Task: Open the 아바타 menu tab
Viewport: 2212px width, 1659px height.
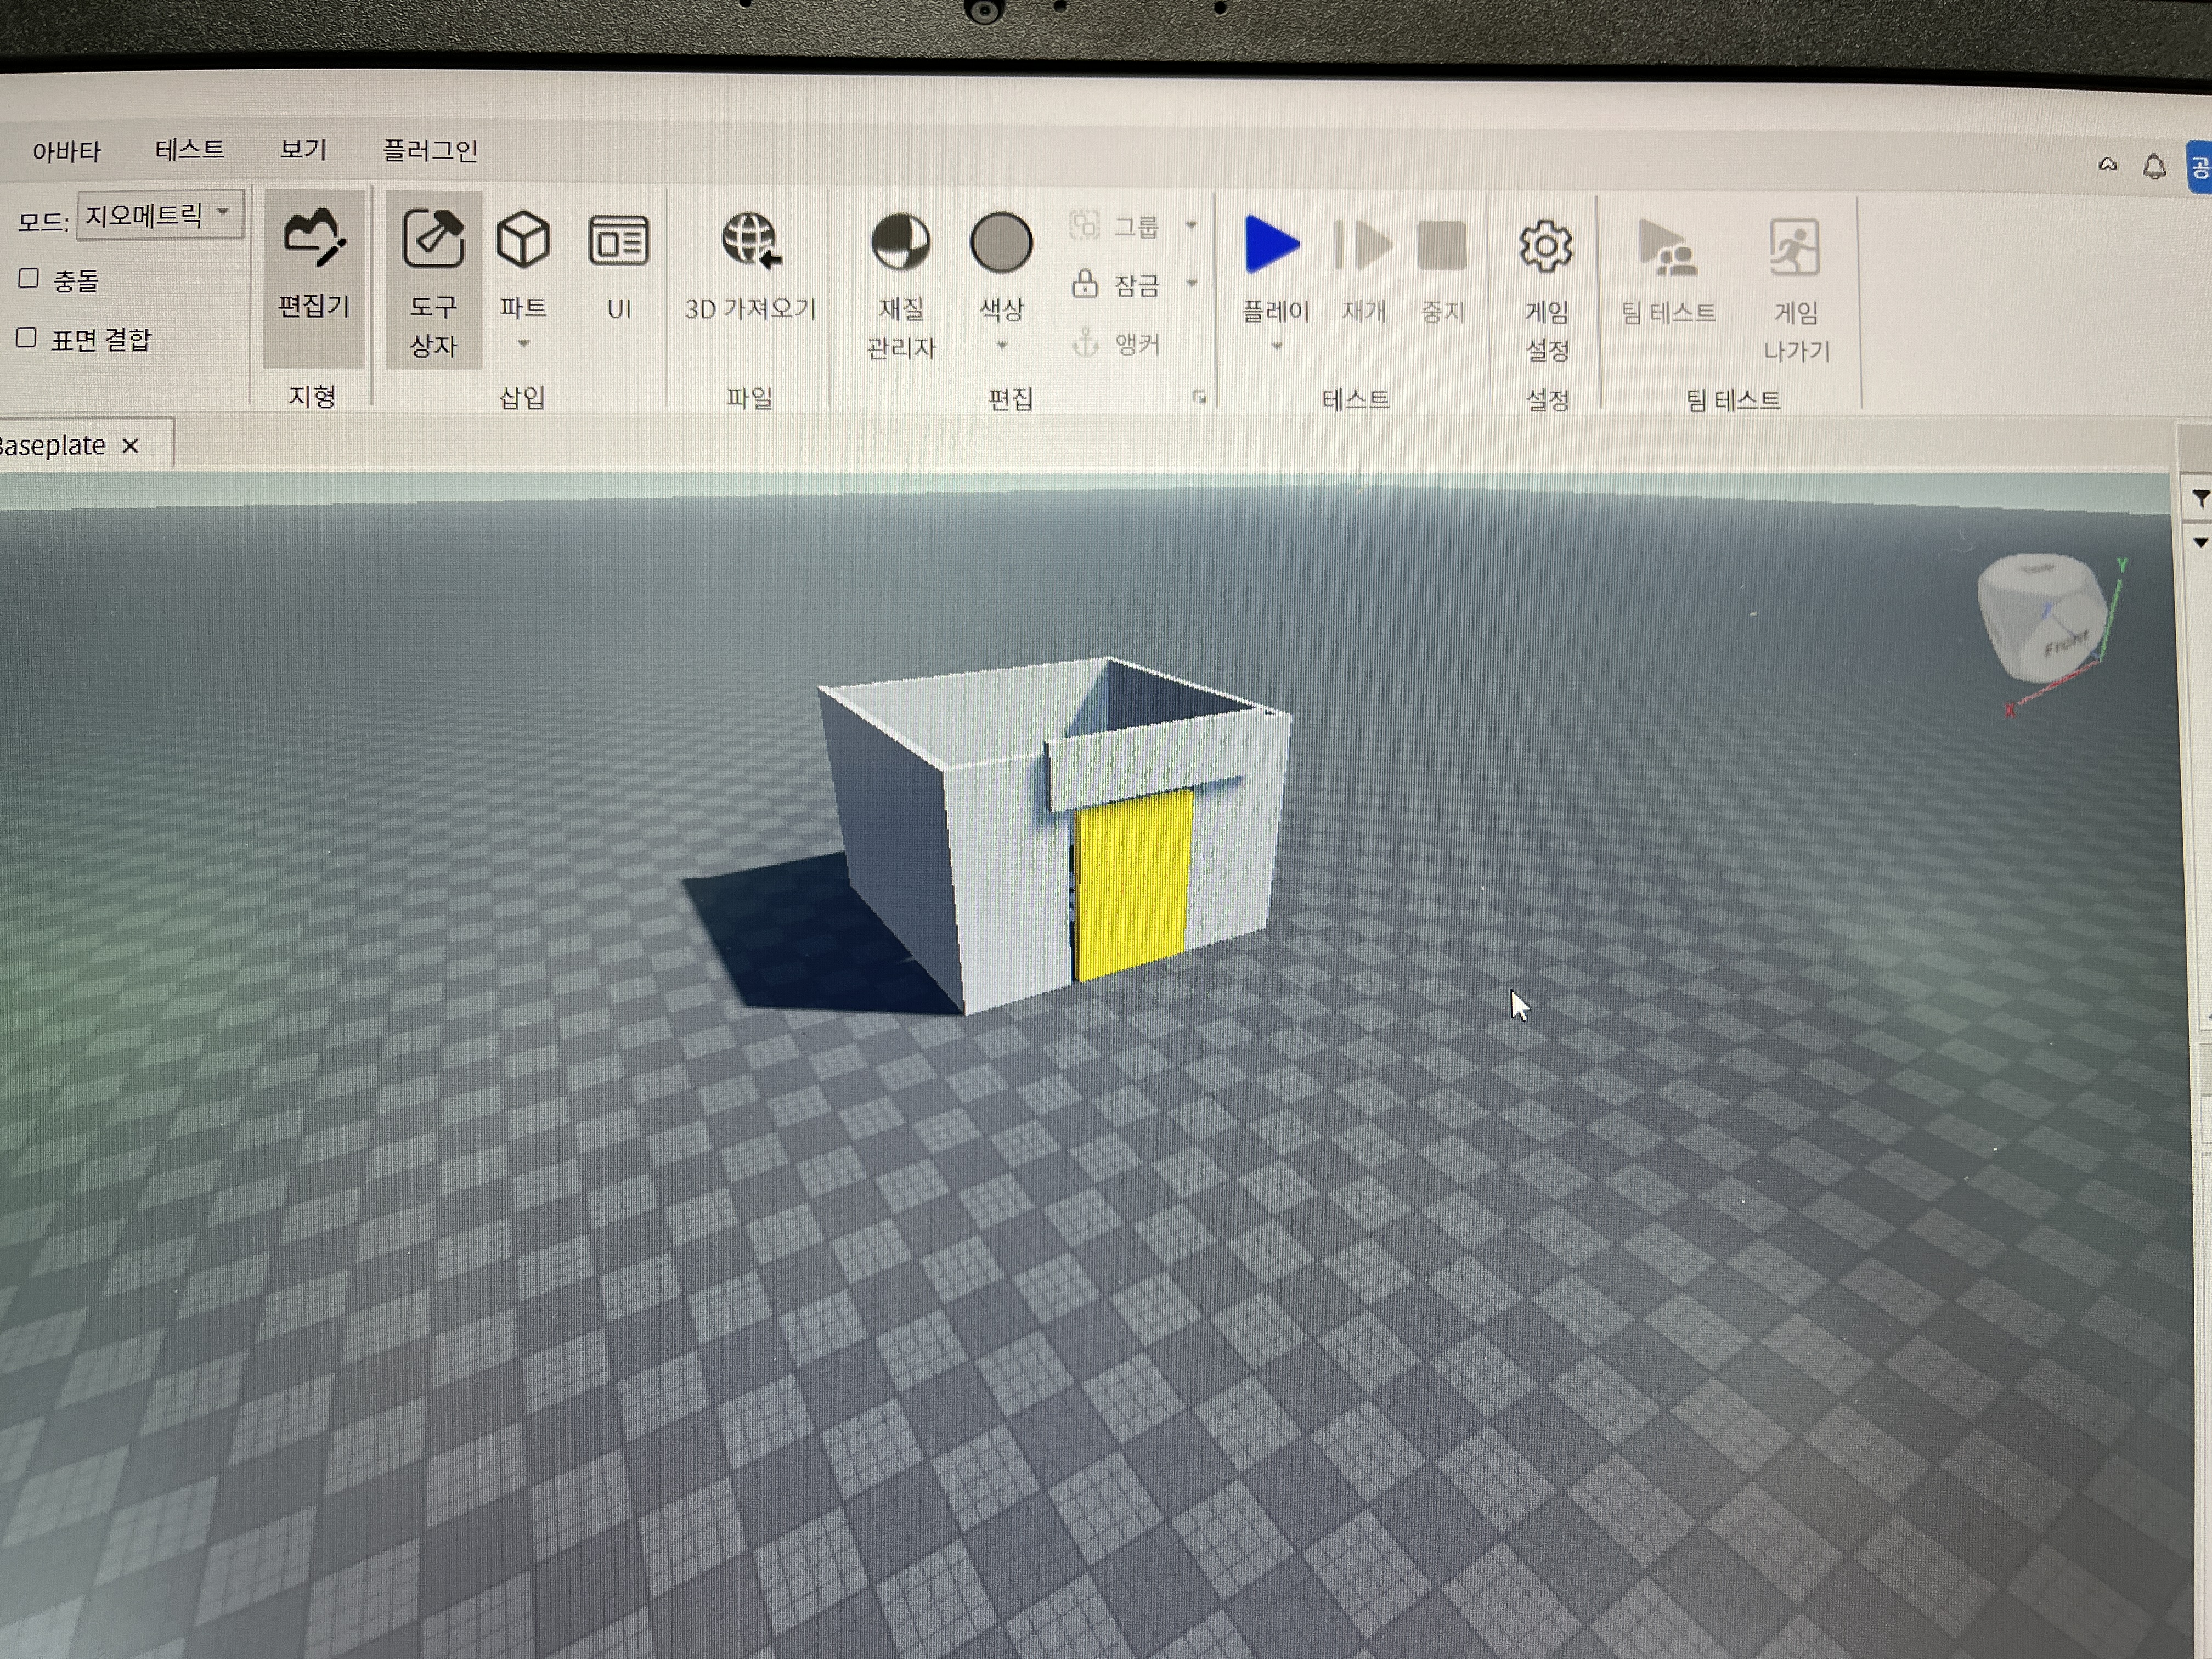Action: [66, 151]
